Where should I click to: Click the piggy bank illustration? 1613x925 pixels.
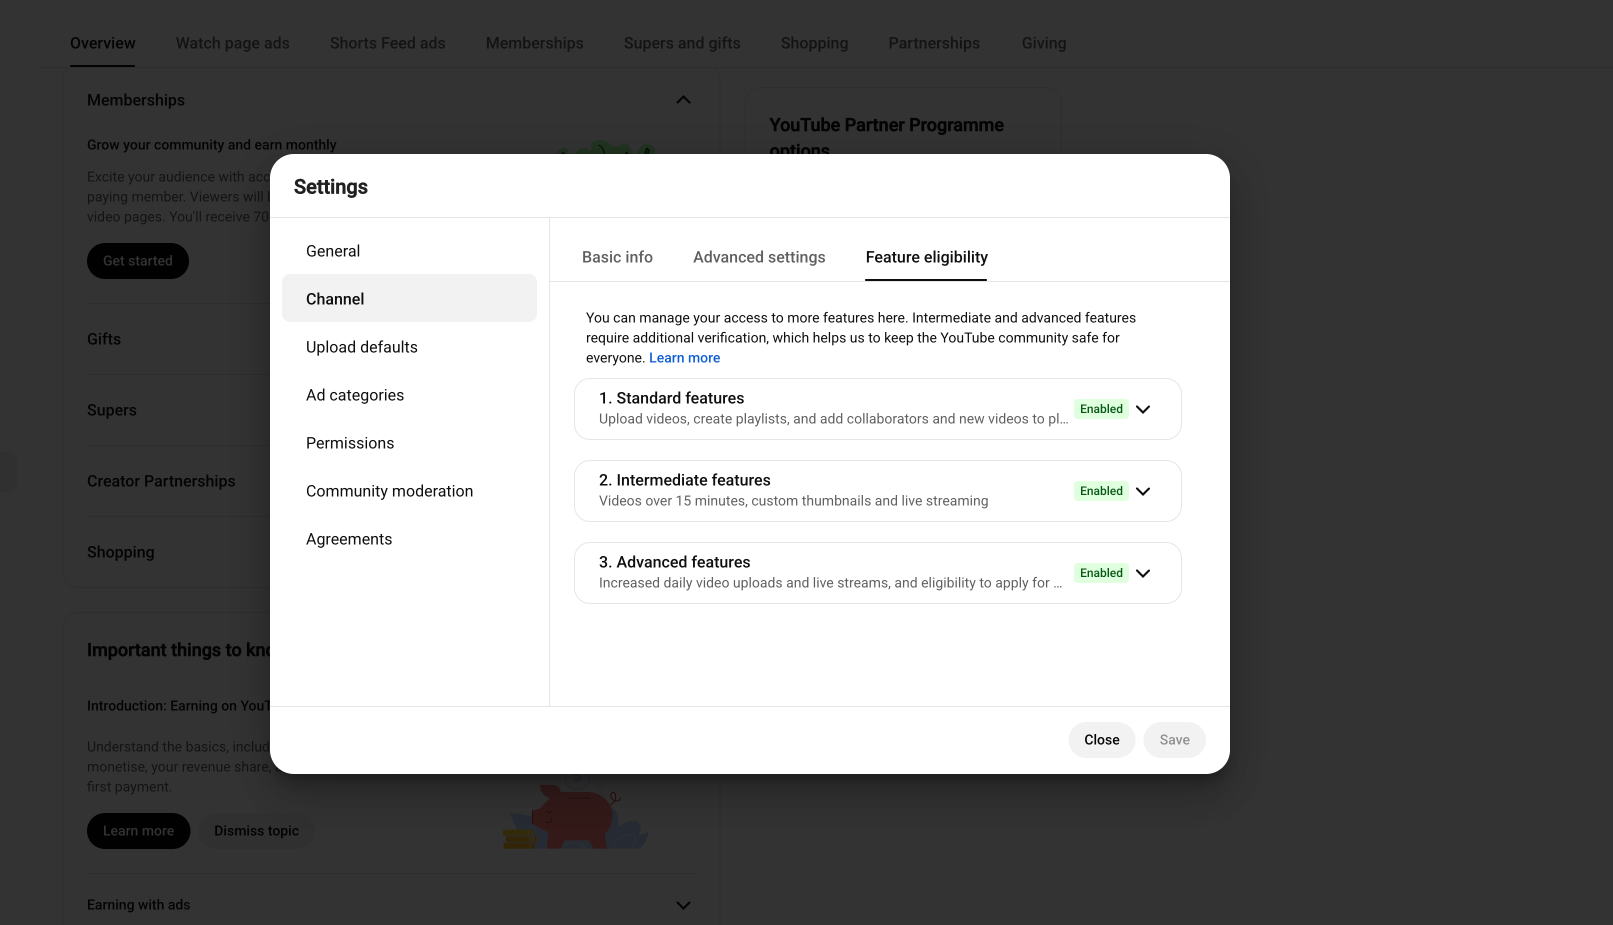tap(577, 814)
